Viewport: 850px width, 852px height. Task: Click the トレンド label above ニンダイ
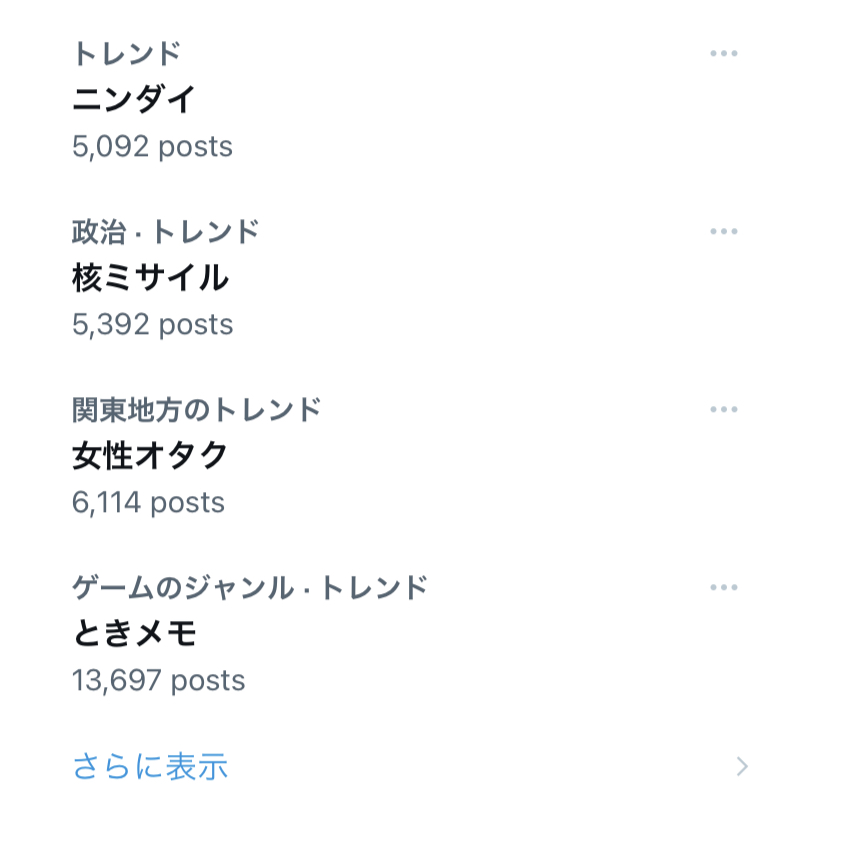tap(126, 54)
